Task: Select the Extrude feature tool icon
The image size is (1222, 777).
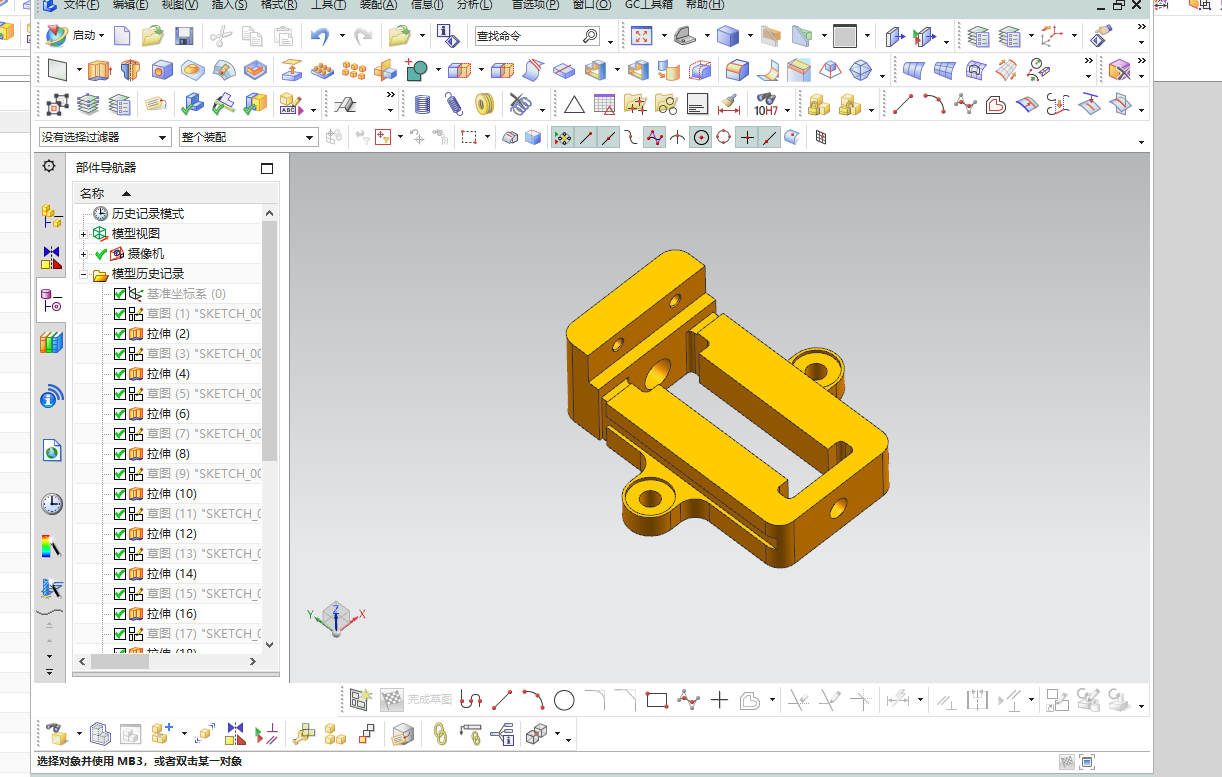Action: tap(99, 71)
